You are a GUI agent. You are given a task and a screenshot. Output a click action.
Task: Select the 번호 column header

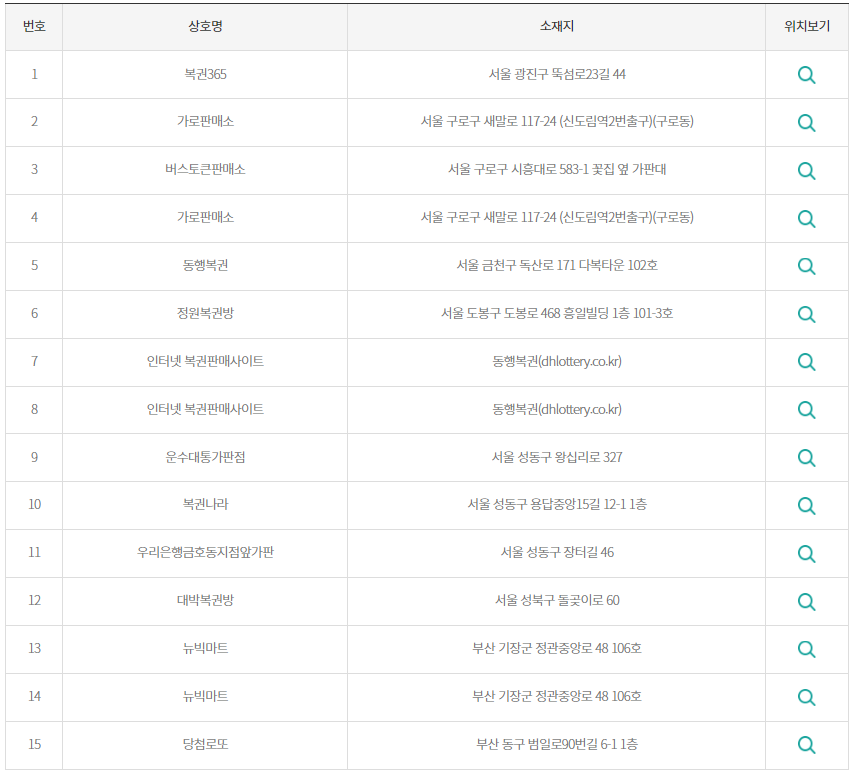(x=34, y=26)
